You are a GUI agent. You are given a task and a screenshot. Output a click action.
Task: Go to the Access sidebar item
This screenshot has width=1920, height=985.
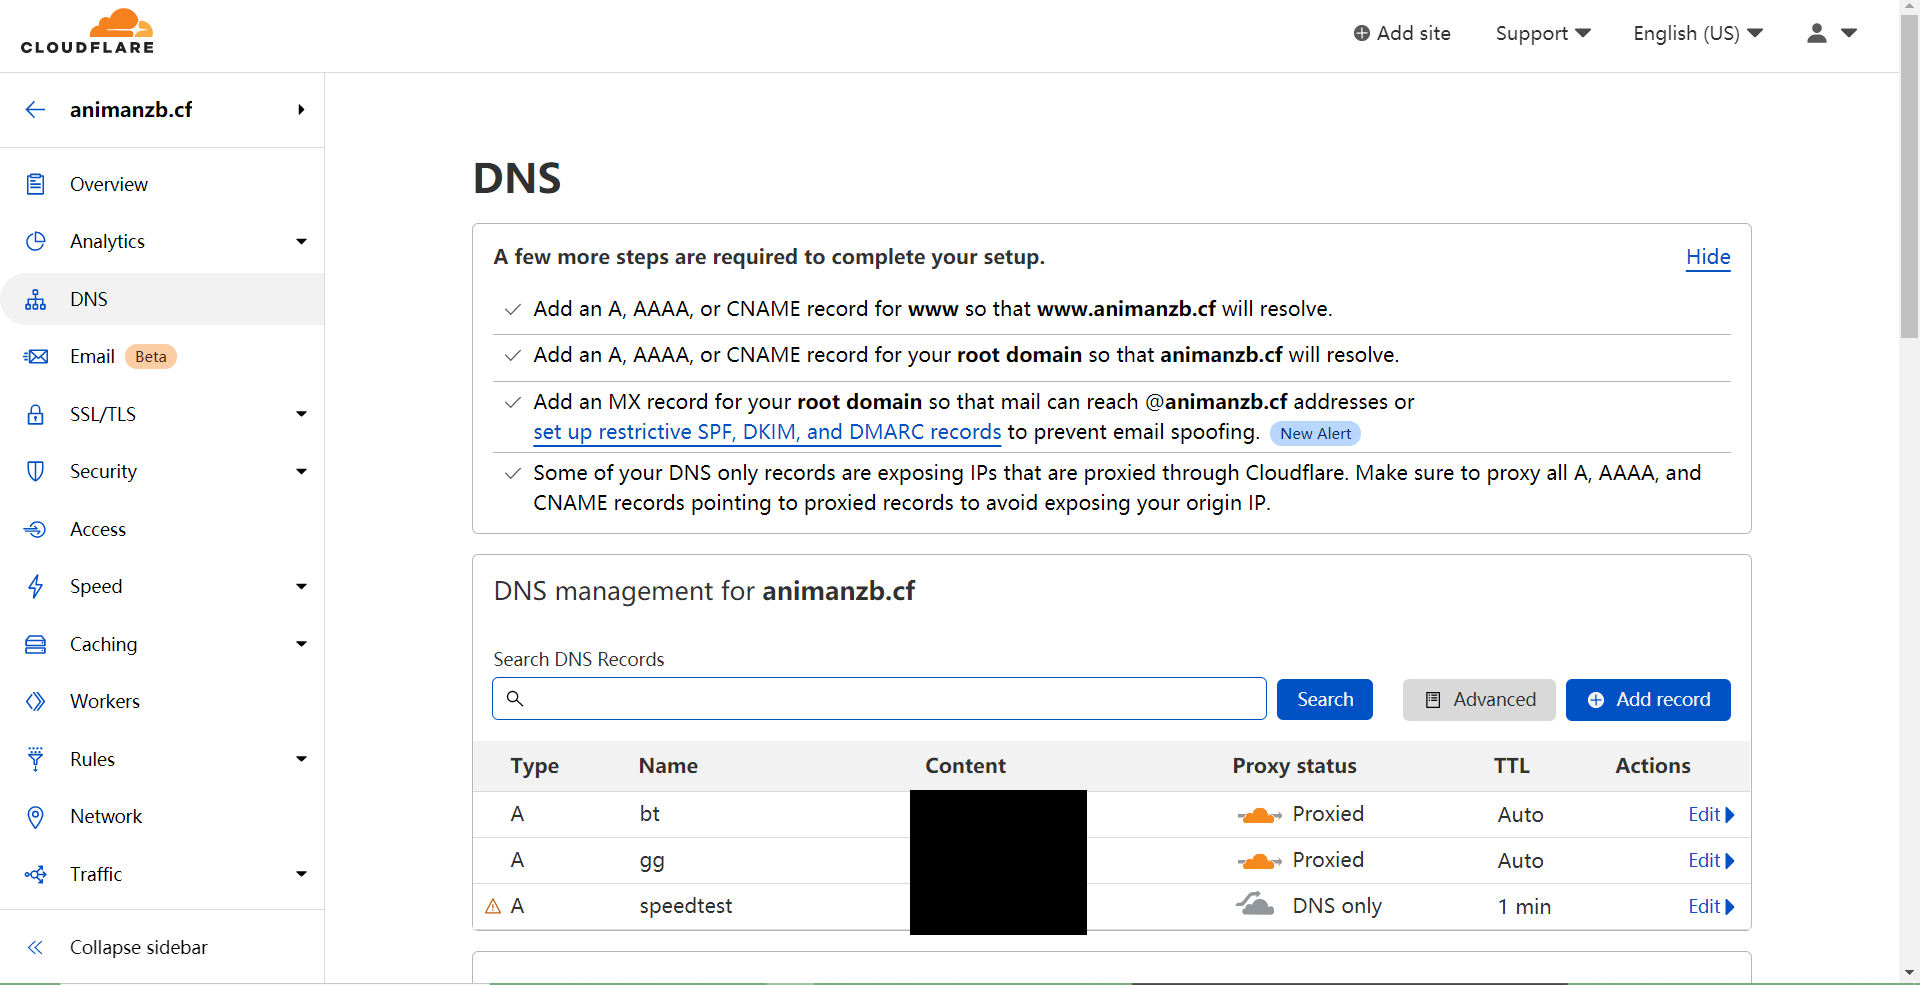(98, 529)
